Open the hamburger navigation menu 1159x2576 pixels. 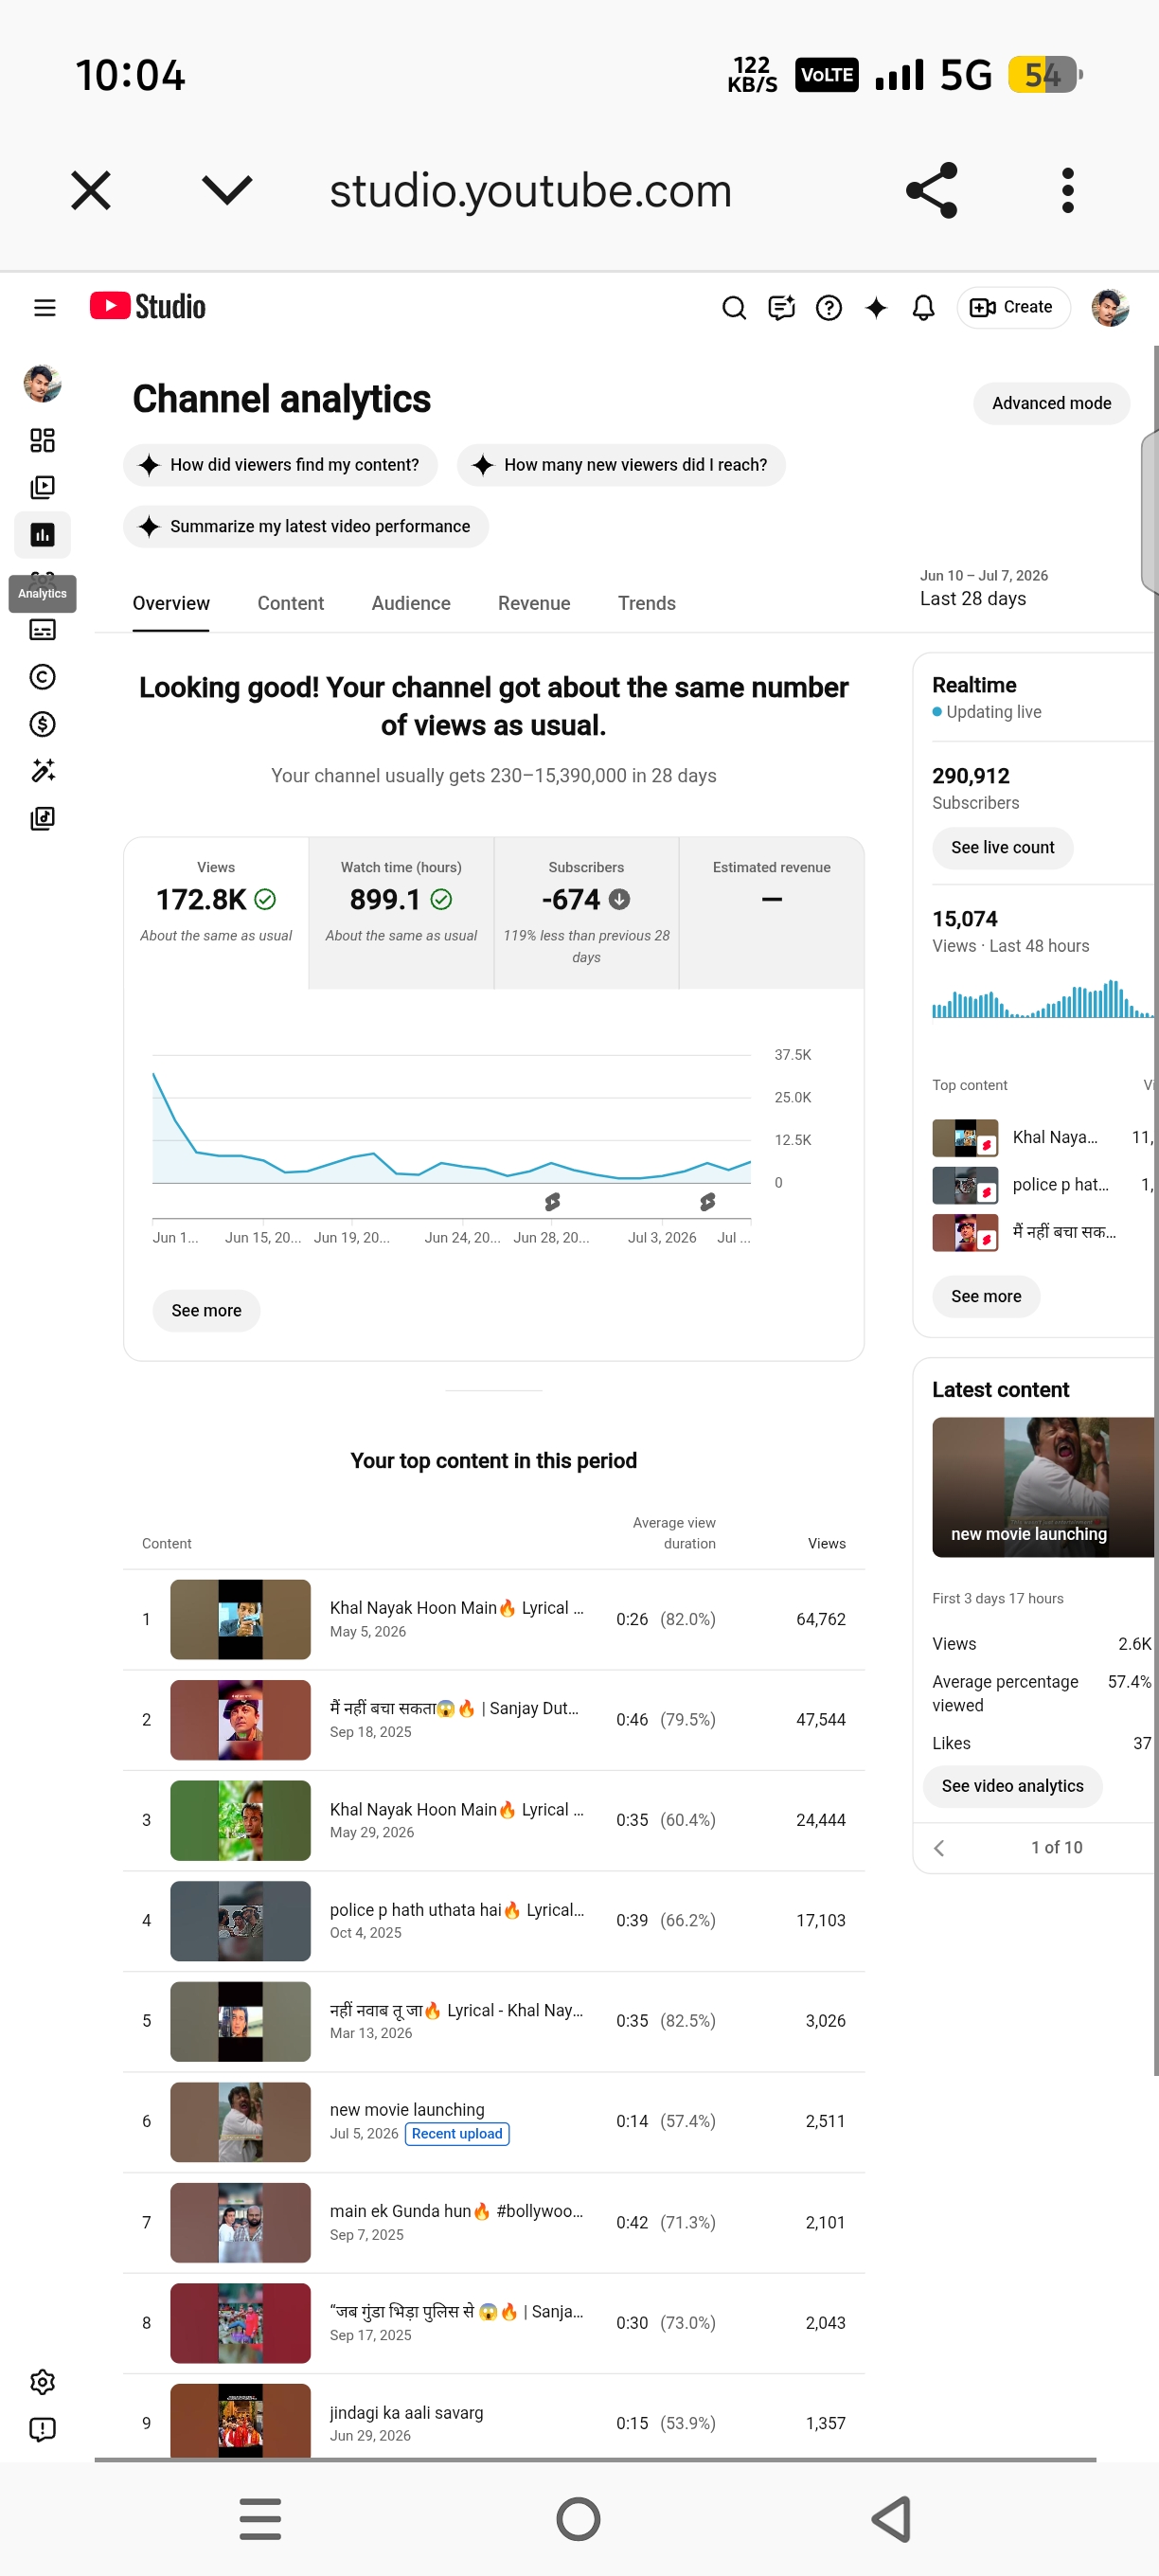tap(44, 307)
